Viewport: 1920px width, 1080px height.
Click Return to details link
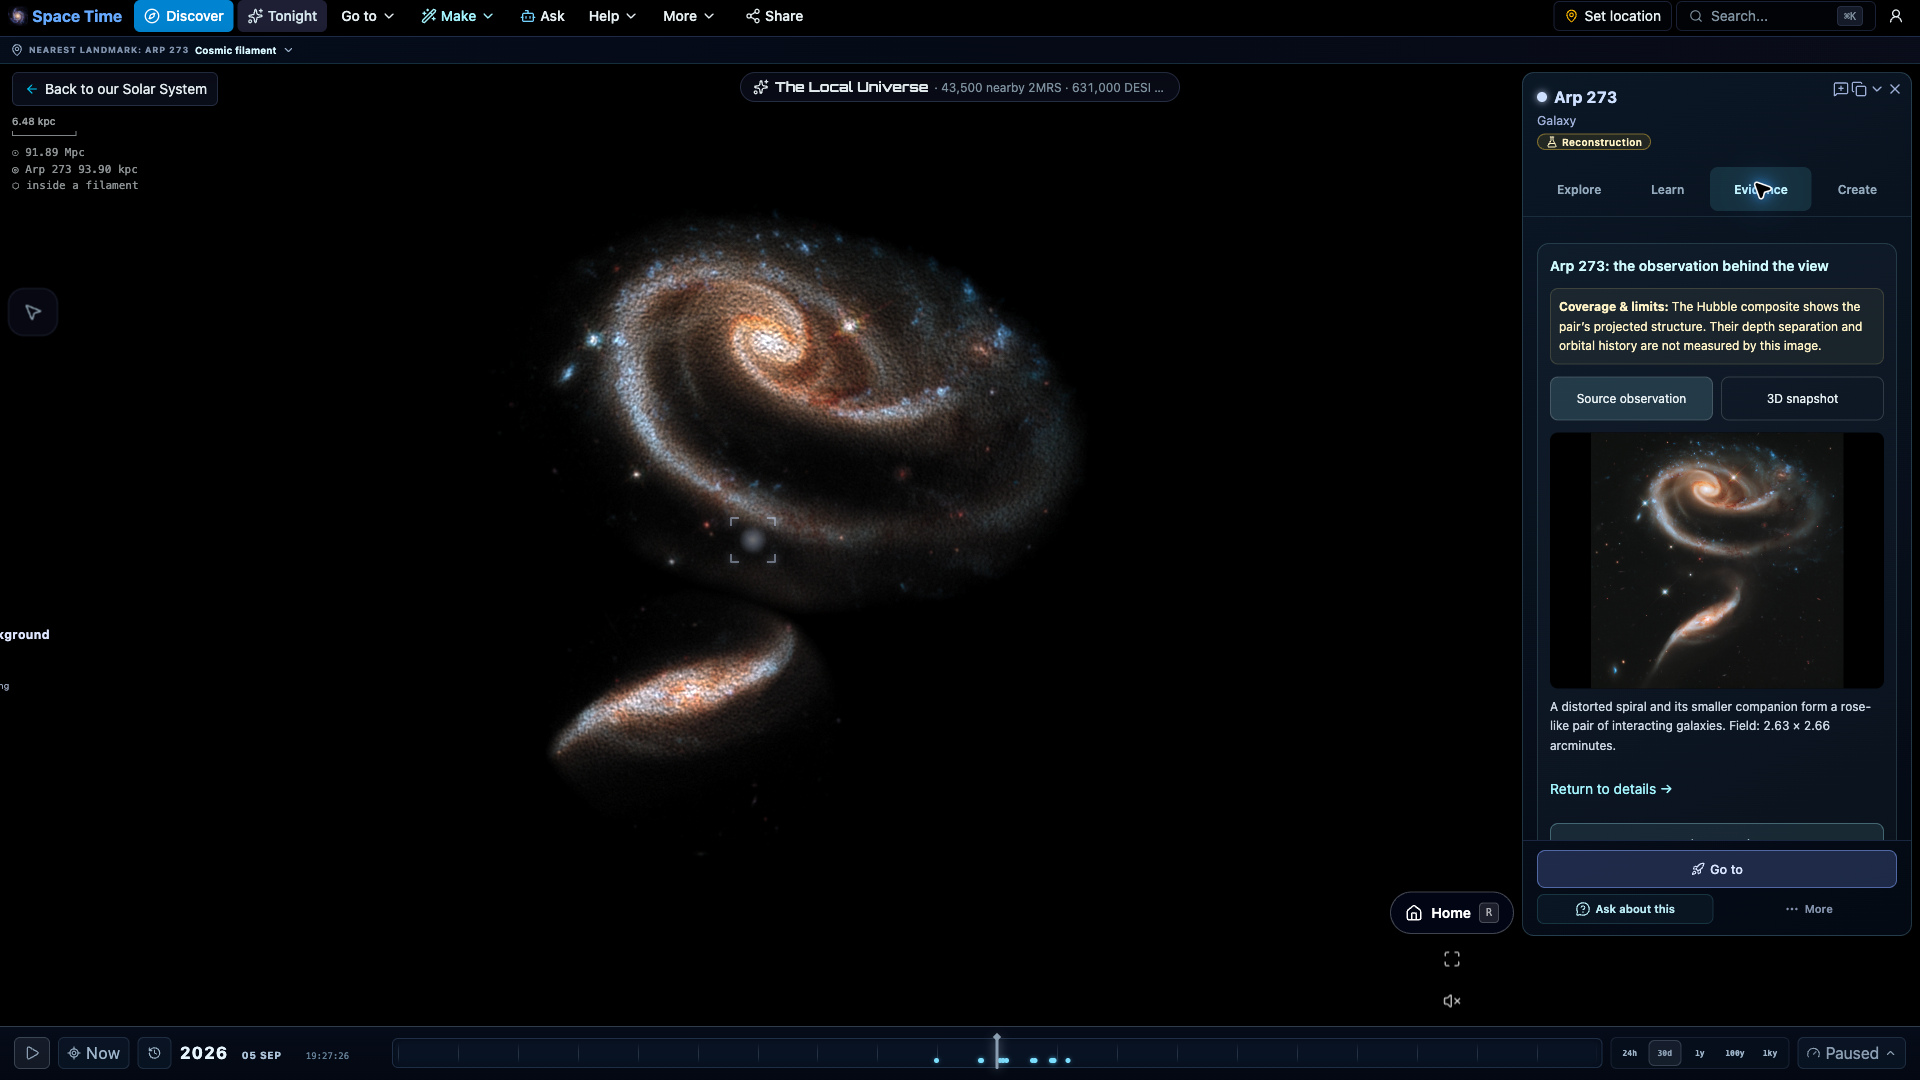[1611, 789]
